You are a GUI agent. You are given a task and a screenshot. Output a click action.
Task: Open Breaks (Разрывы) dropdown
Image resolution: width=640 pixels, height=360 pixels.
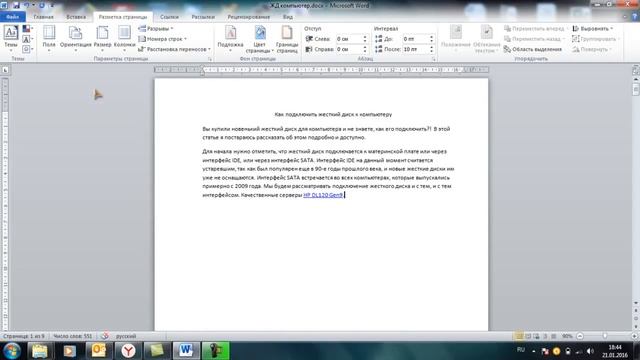pos(156,29)
